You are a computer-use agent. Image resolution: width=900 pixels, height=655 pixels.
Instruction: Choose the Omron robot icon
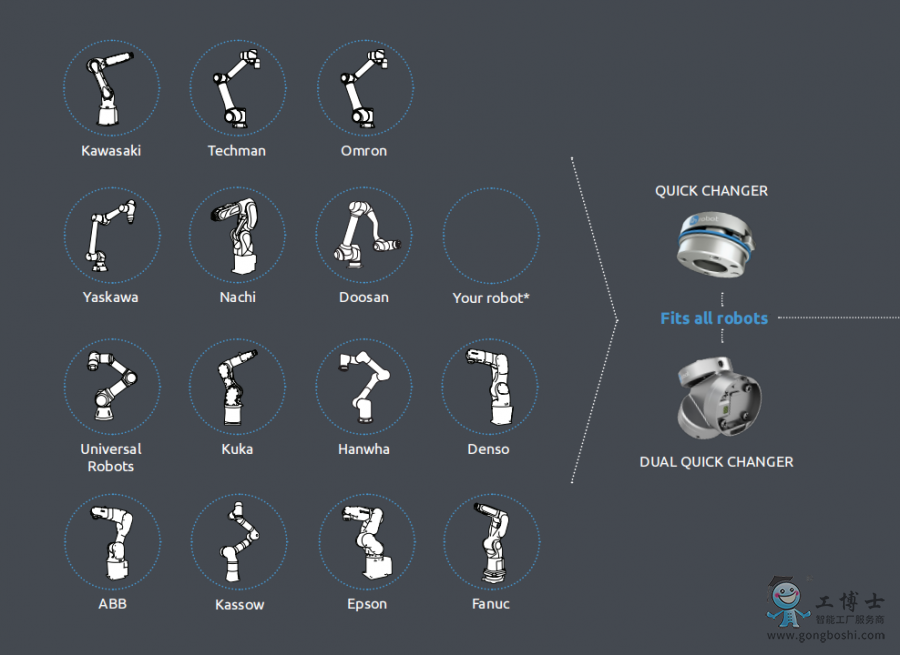[363, 88]
